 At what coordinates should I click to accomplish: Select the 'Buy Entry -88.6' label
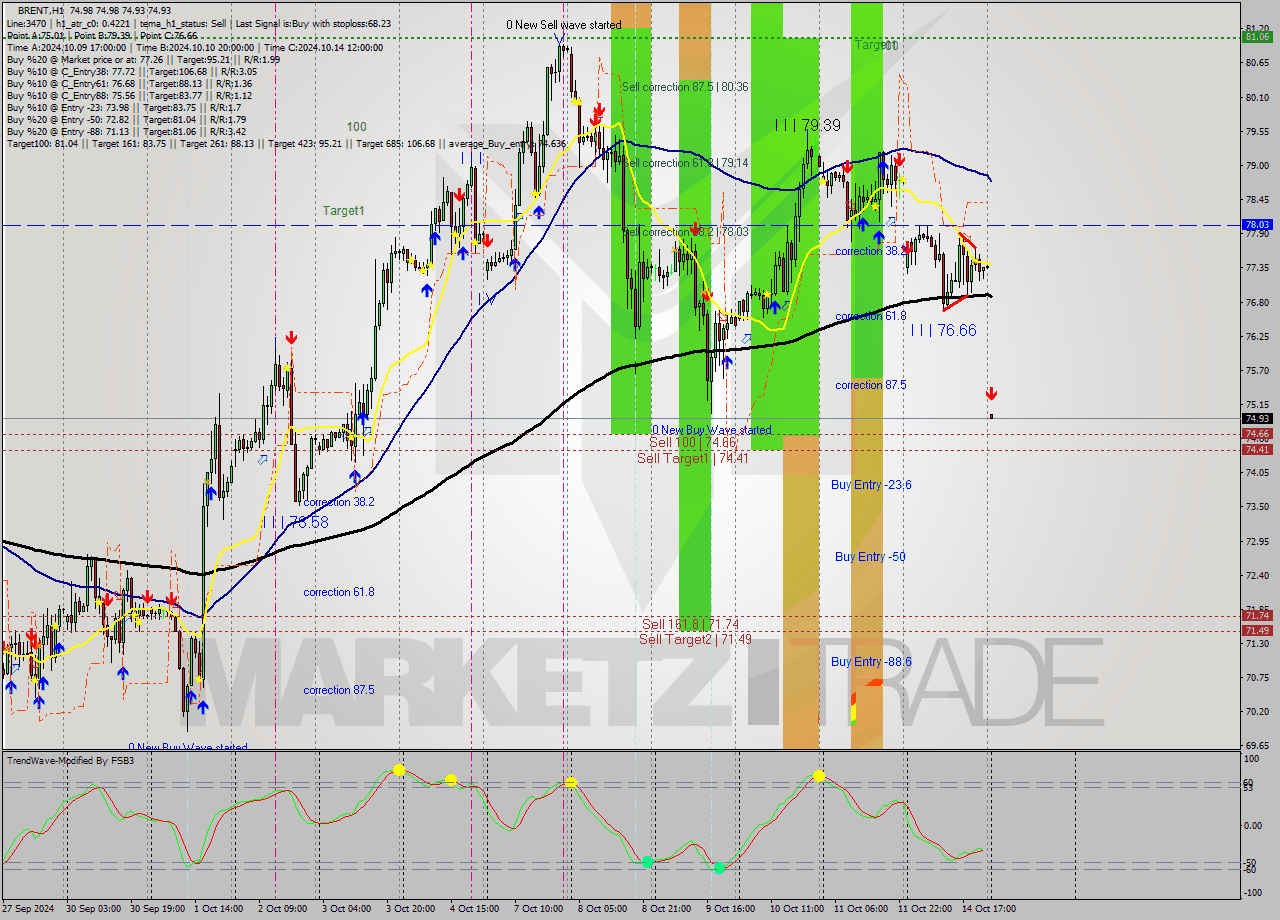[871, 662]
